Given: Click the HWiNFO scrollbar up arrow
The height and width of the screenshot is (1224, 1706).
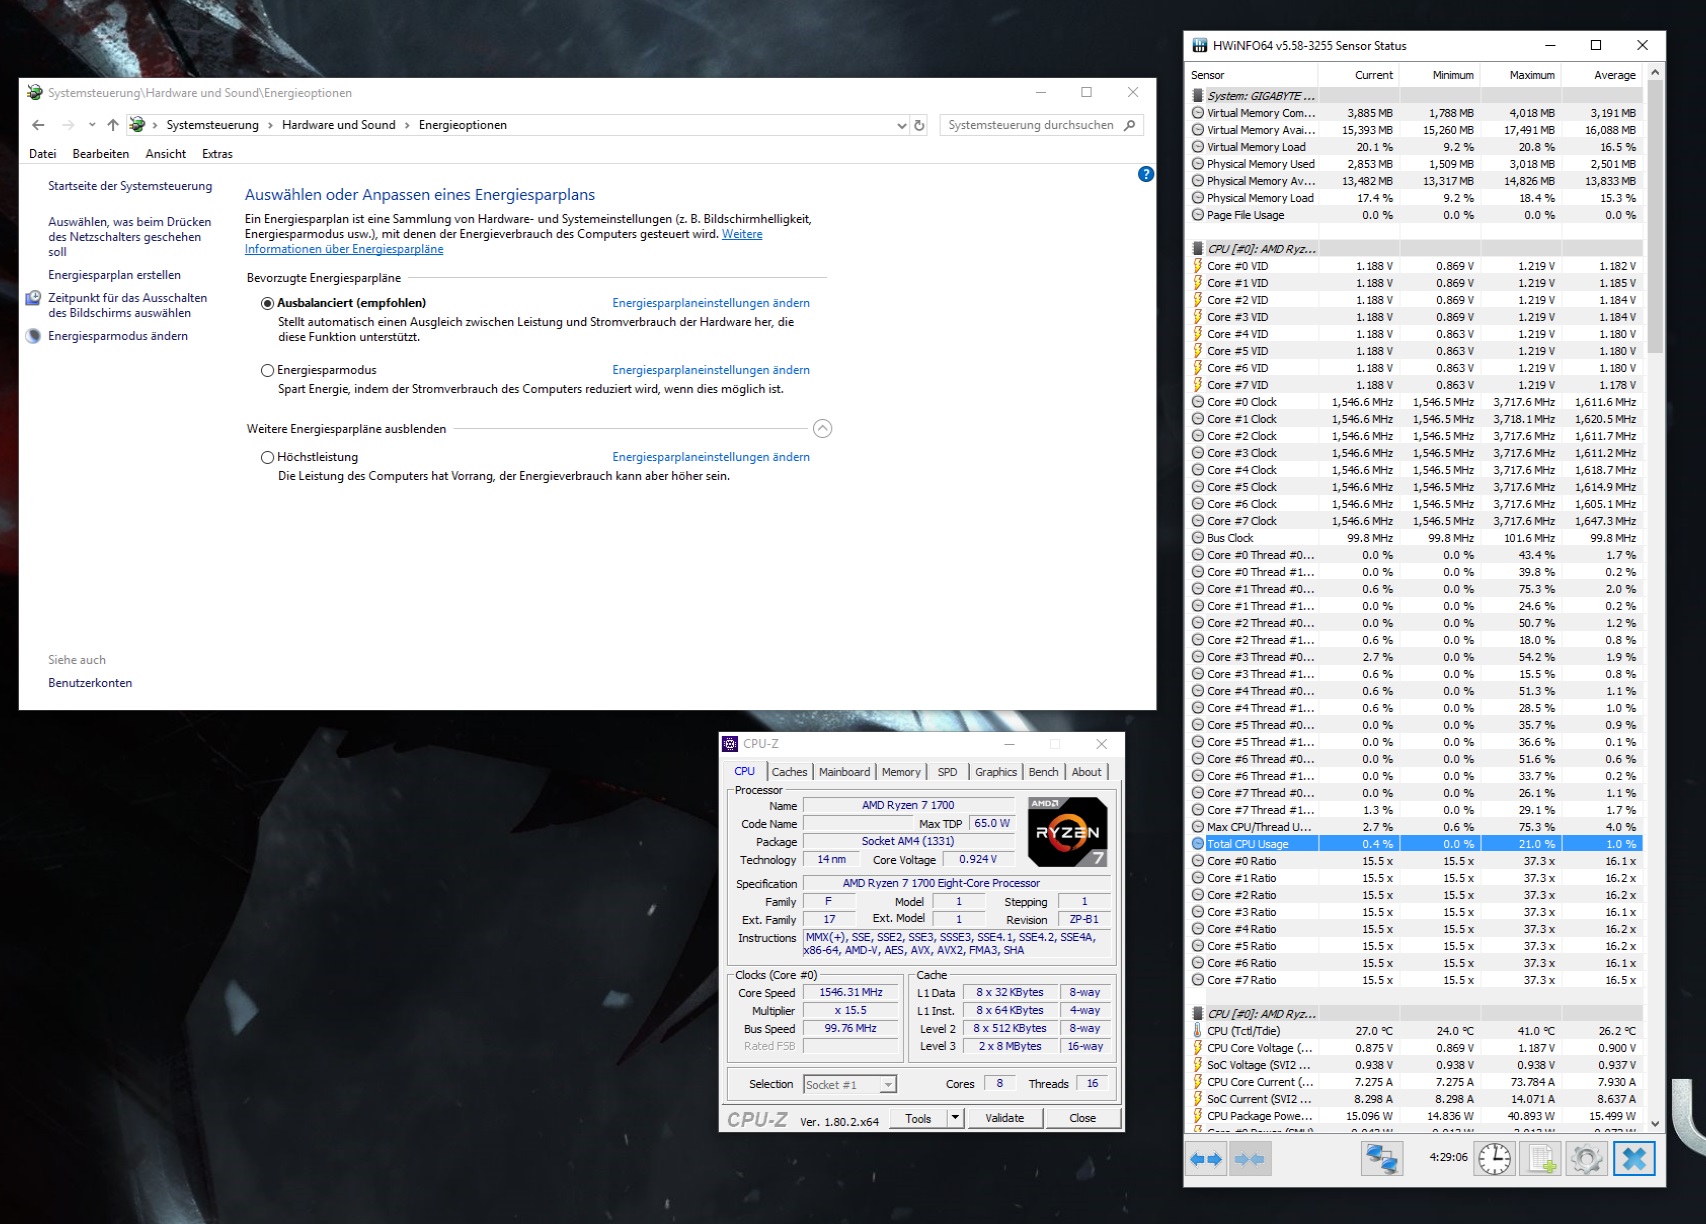Looking at the screenshot, I should click(x=1655, y=72).
